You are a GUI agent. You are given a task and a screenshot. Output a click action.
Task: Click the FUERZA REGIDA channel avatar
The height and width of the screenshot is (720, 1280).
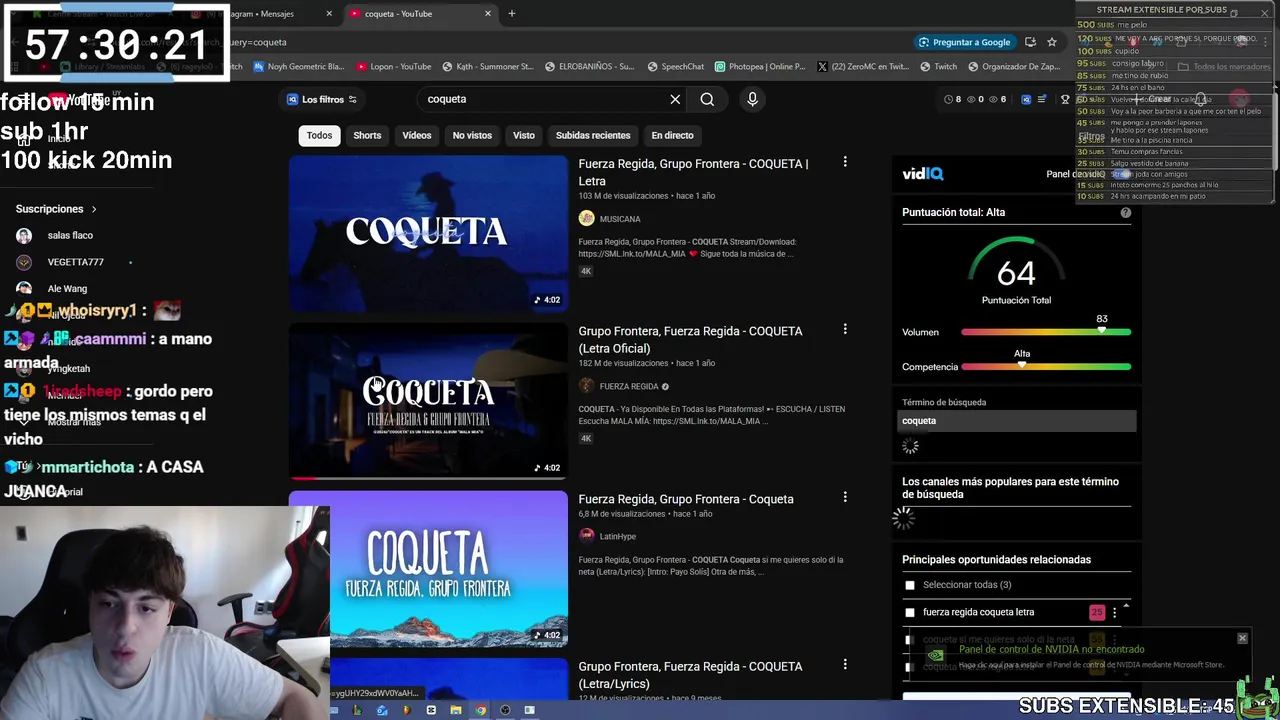[x=586, y=386]
